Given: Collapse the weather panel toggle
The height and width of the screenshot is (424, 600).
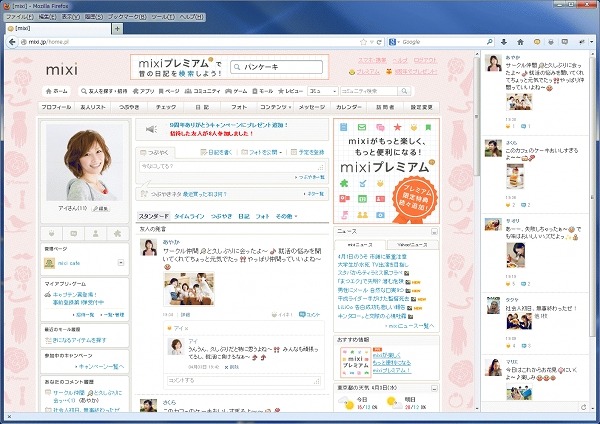Looking at the screenshot, I should pyautogui.click(x=434, y=388).
